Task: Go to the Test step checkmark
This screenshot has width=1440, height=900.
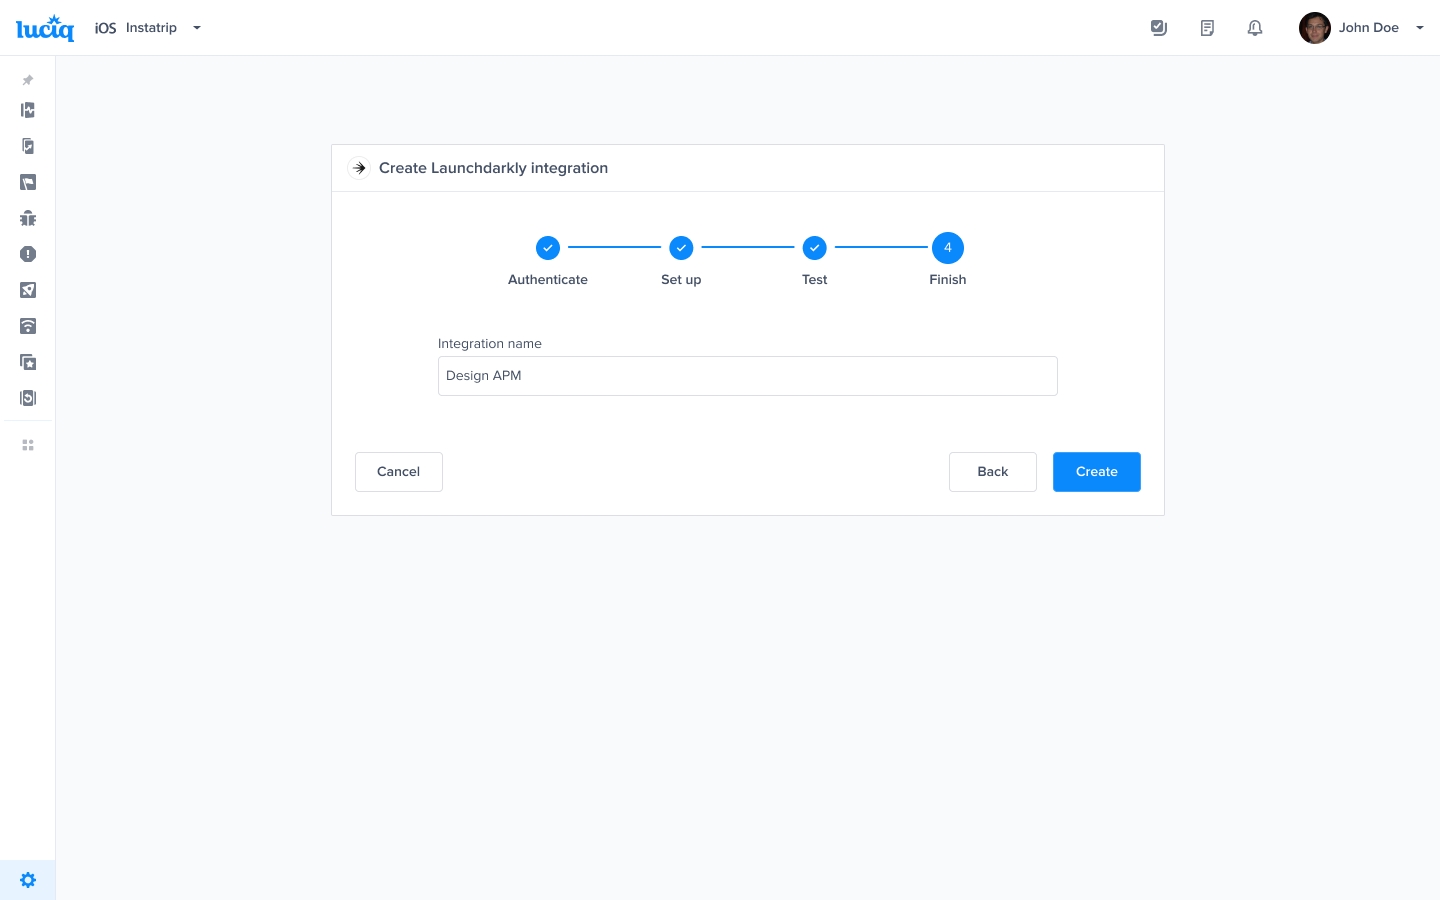Action: pyautogui.click(x=815, y=248)
